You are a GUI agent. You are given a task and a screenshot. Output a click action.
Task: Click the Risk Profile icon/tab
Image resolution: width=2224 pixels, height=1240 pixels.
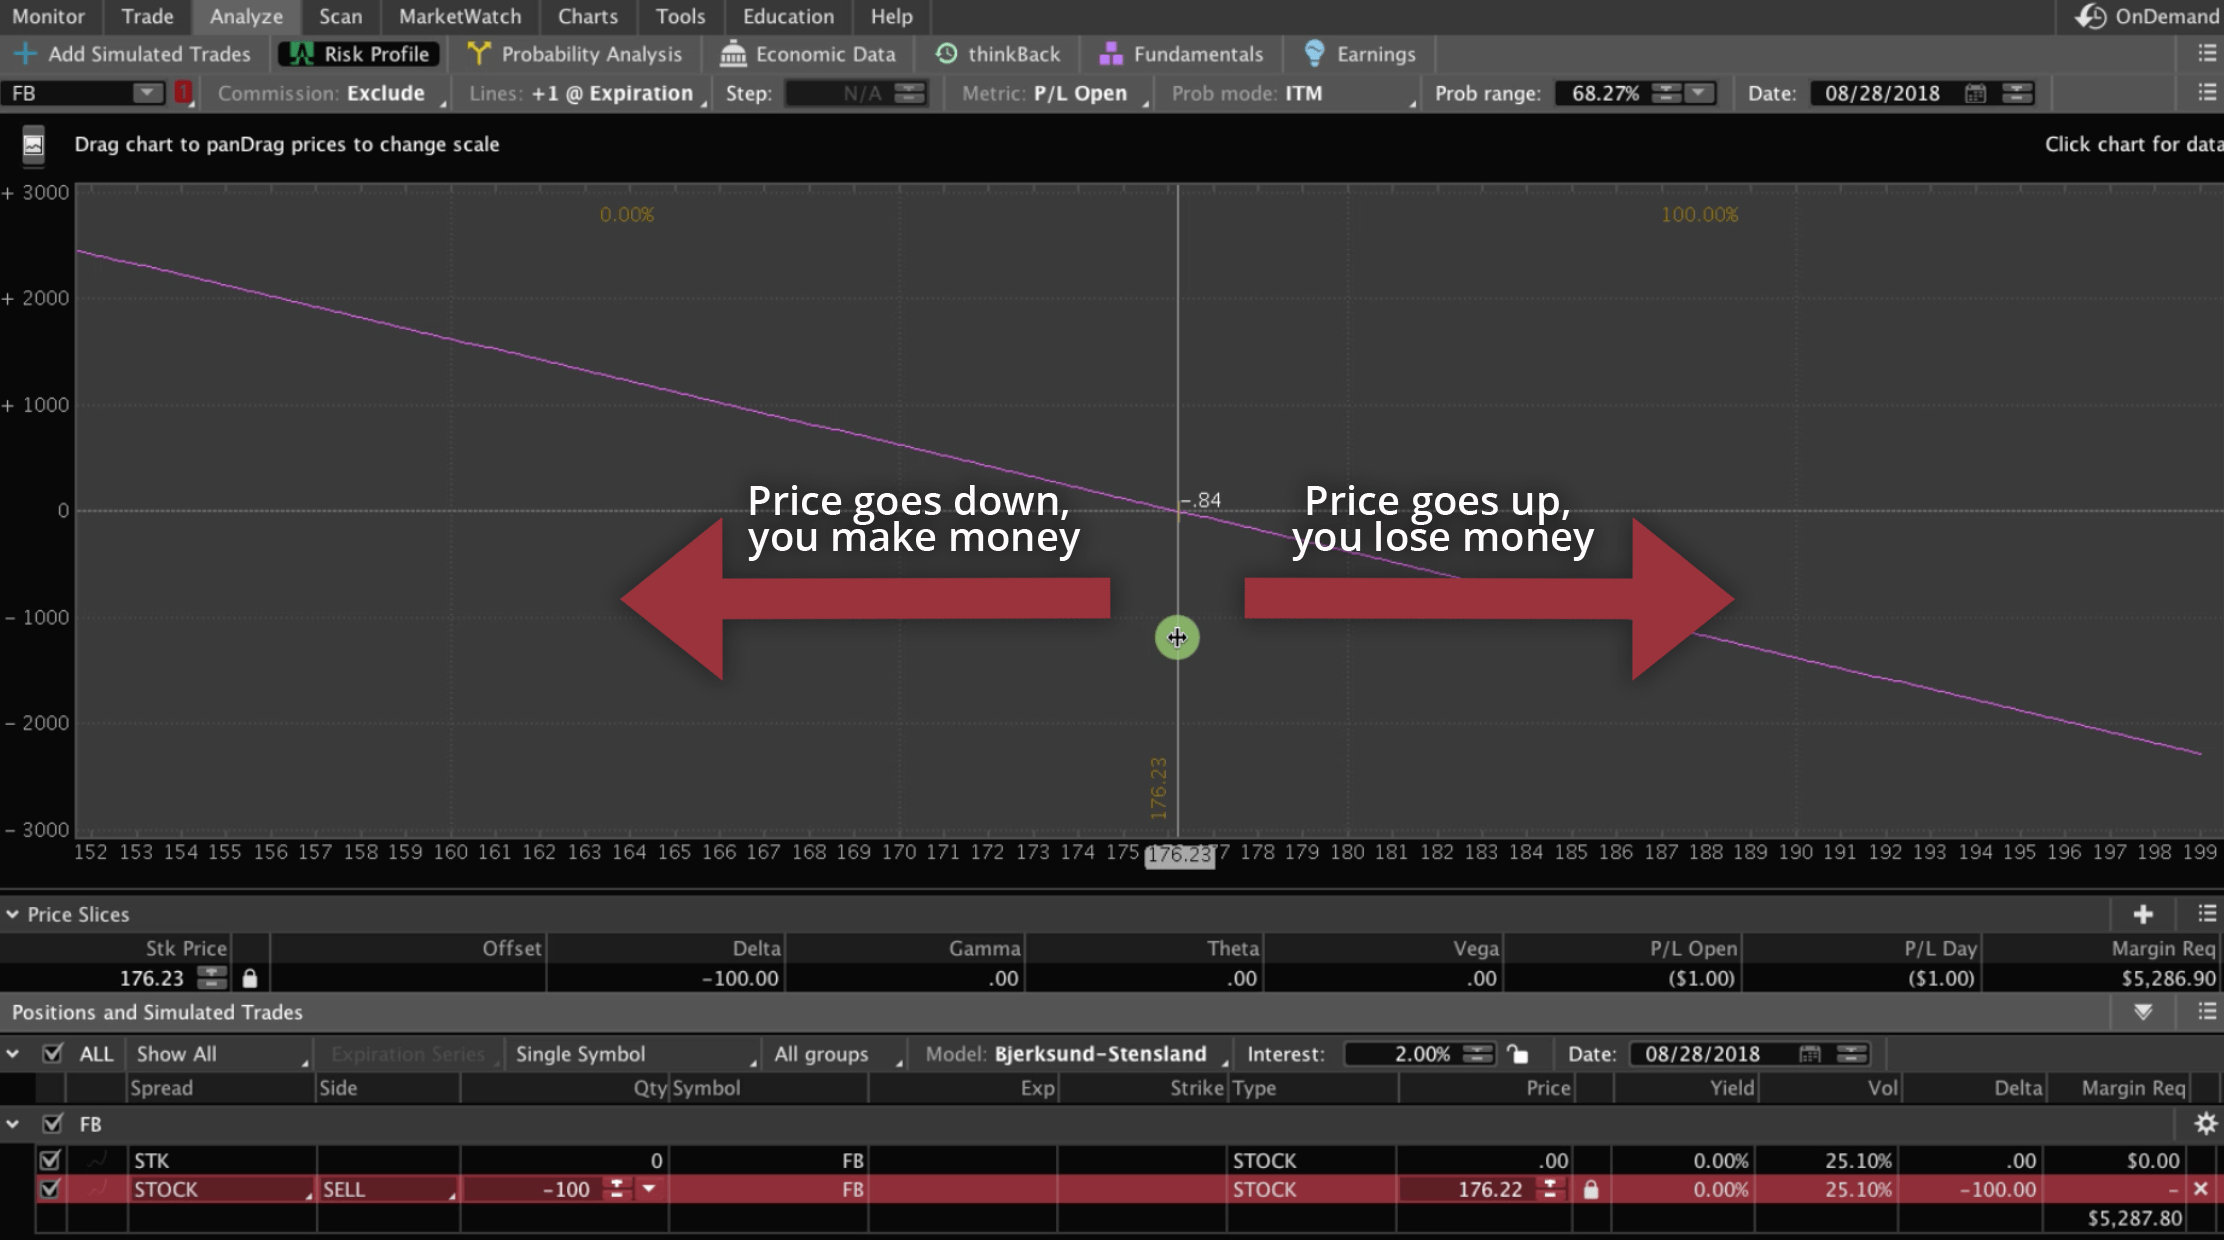tap(357, 53)
